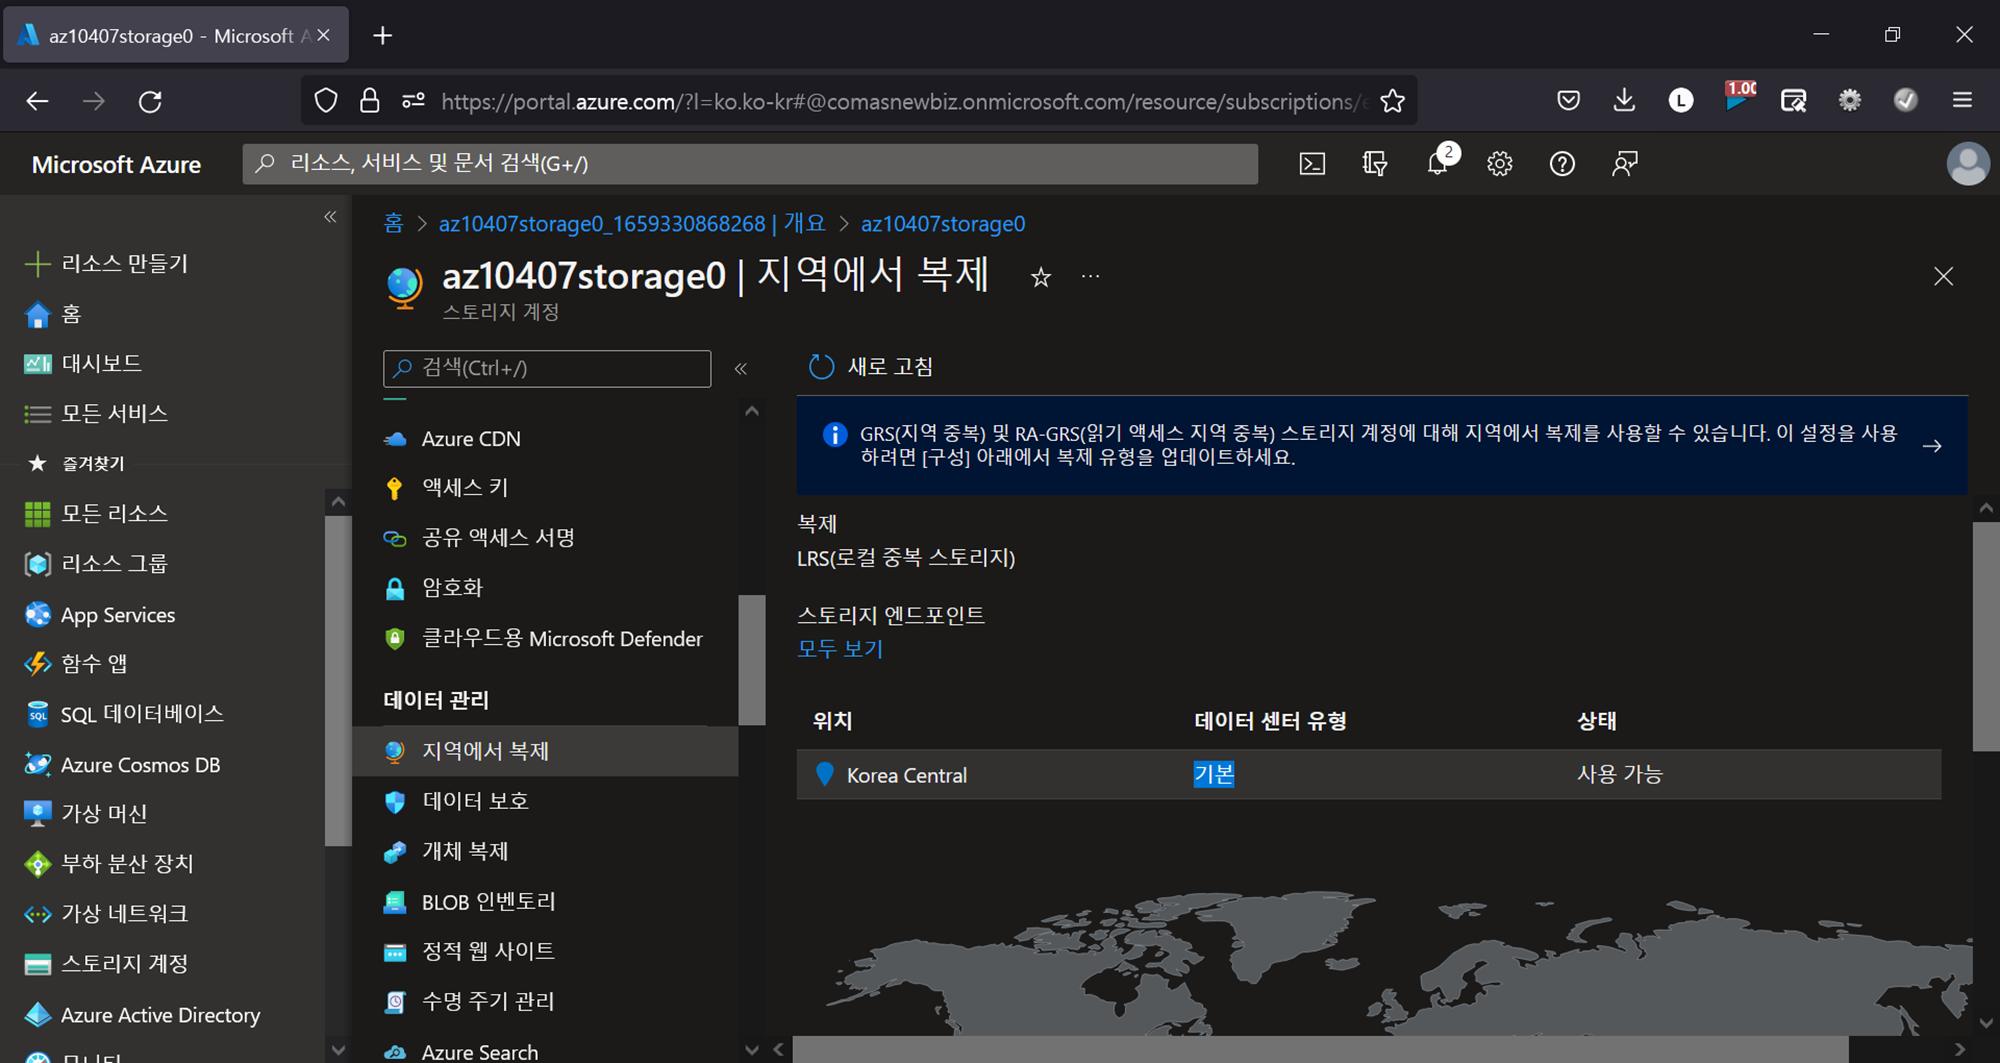
Task: Open 스토리지 계정 in sidebar
Action: (x=105, y=964)
